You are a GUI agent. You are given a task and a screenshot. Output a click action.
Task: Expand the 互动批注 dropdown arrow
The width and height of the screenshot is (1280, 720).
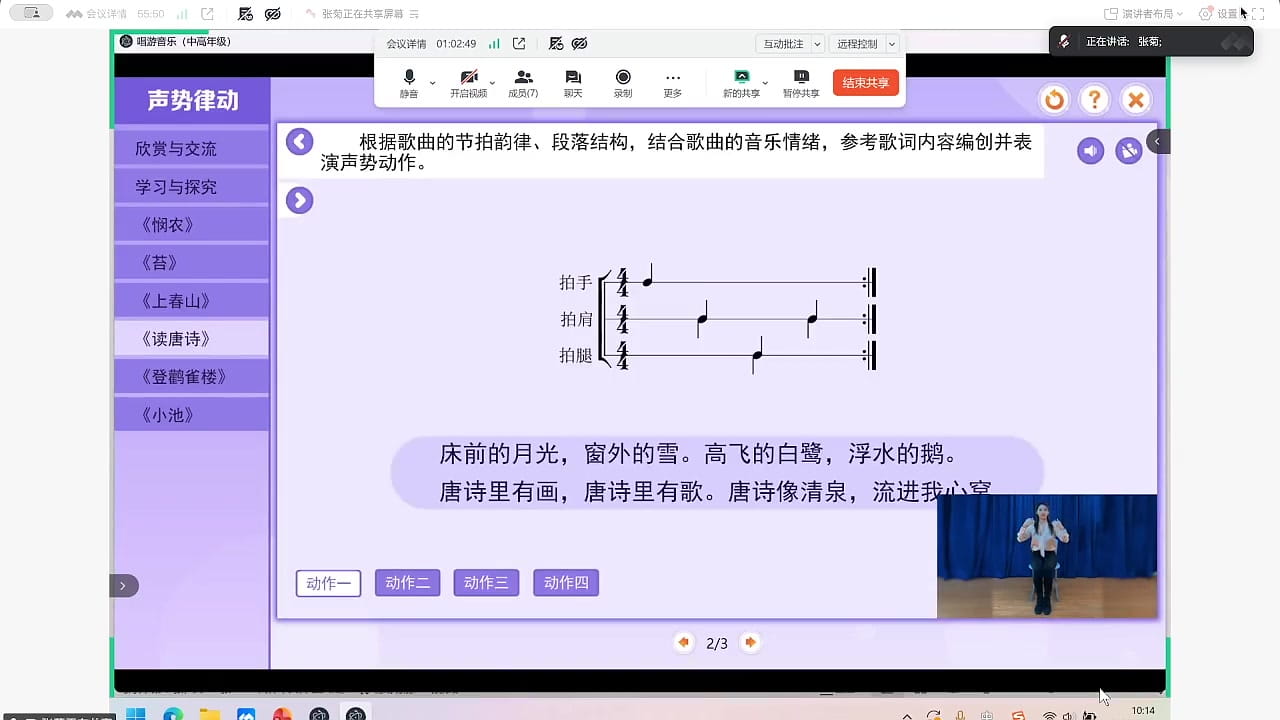[818, 44]
